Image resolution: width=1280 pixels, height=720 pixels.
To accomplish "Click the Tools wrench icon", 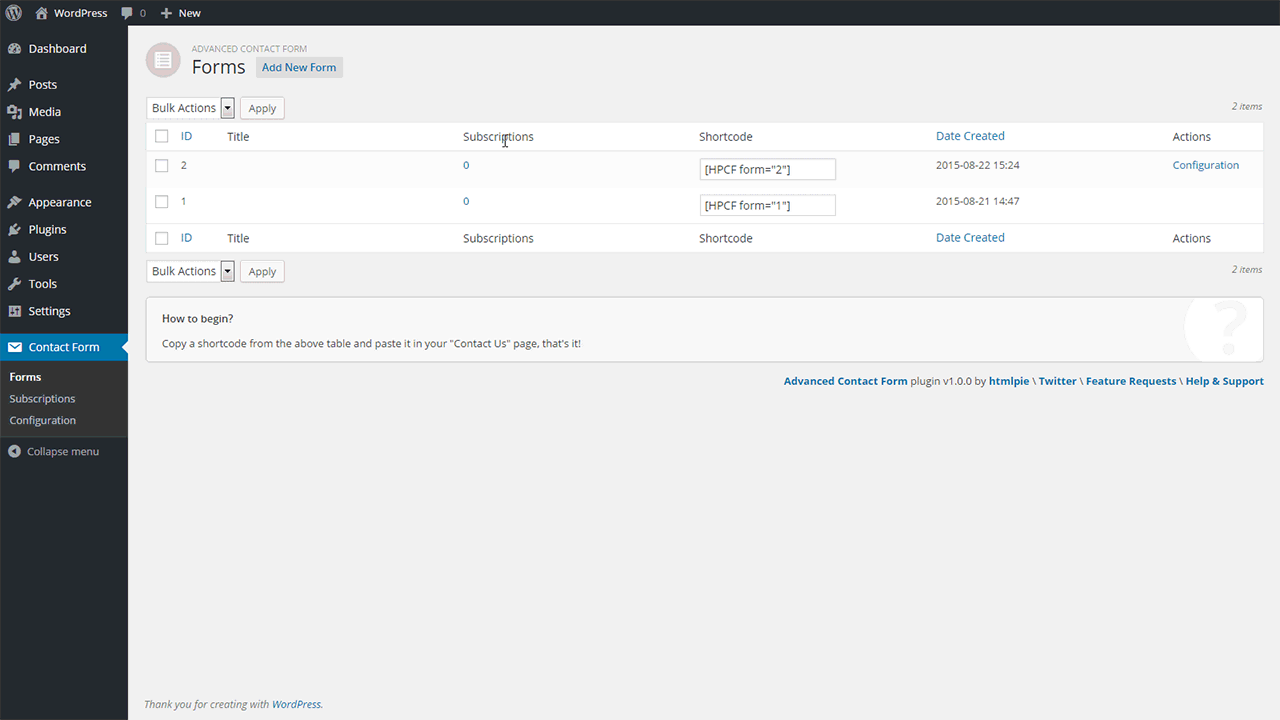I will point(14,284).
